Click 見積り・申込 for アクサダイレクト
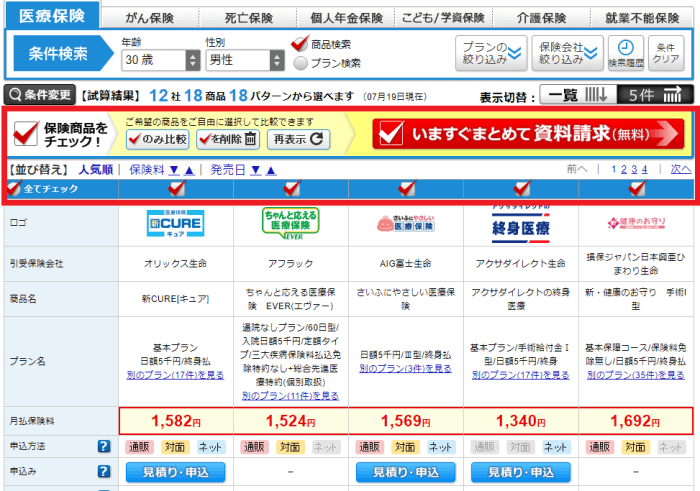 click(x=521, y=472)
